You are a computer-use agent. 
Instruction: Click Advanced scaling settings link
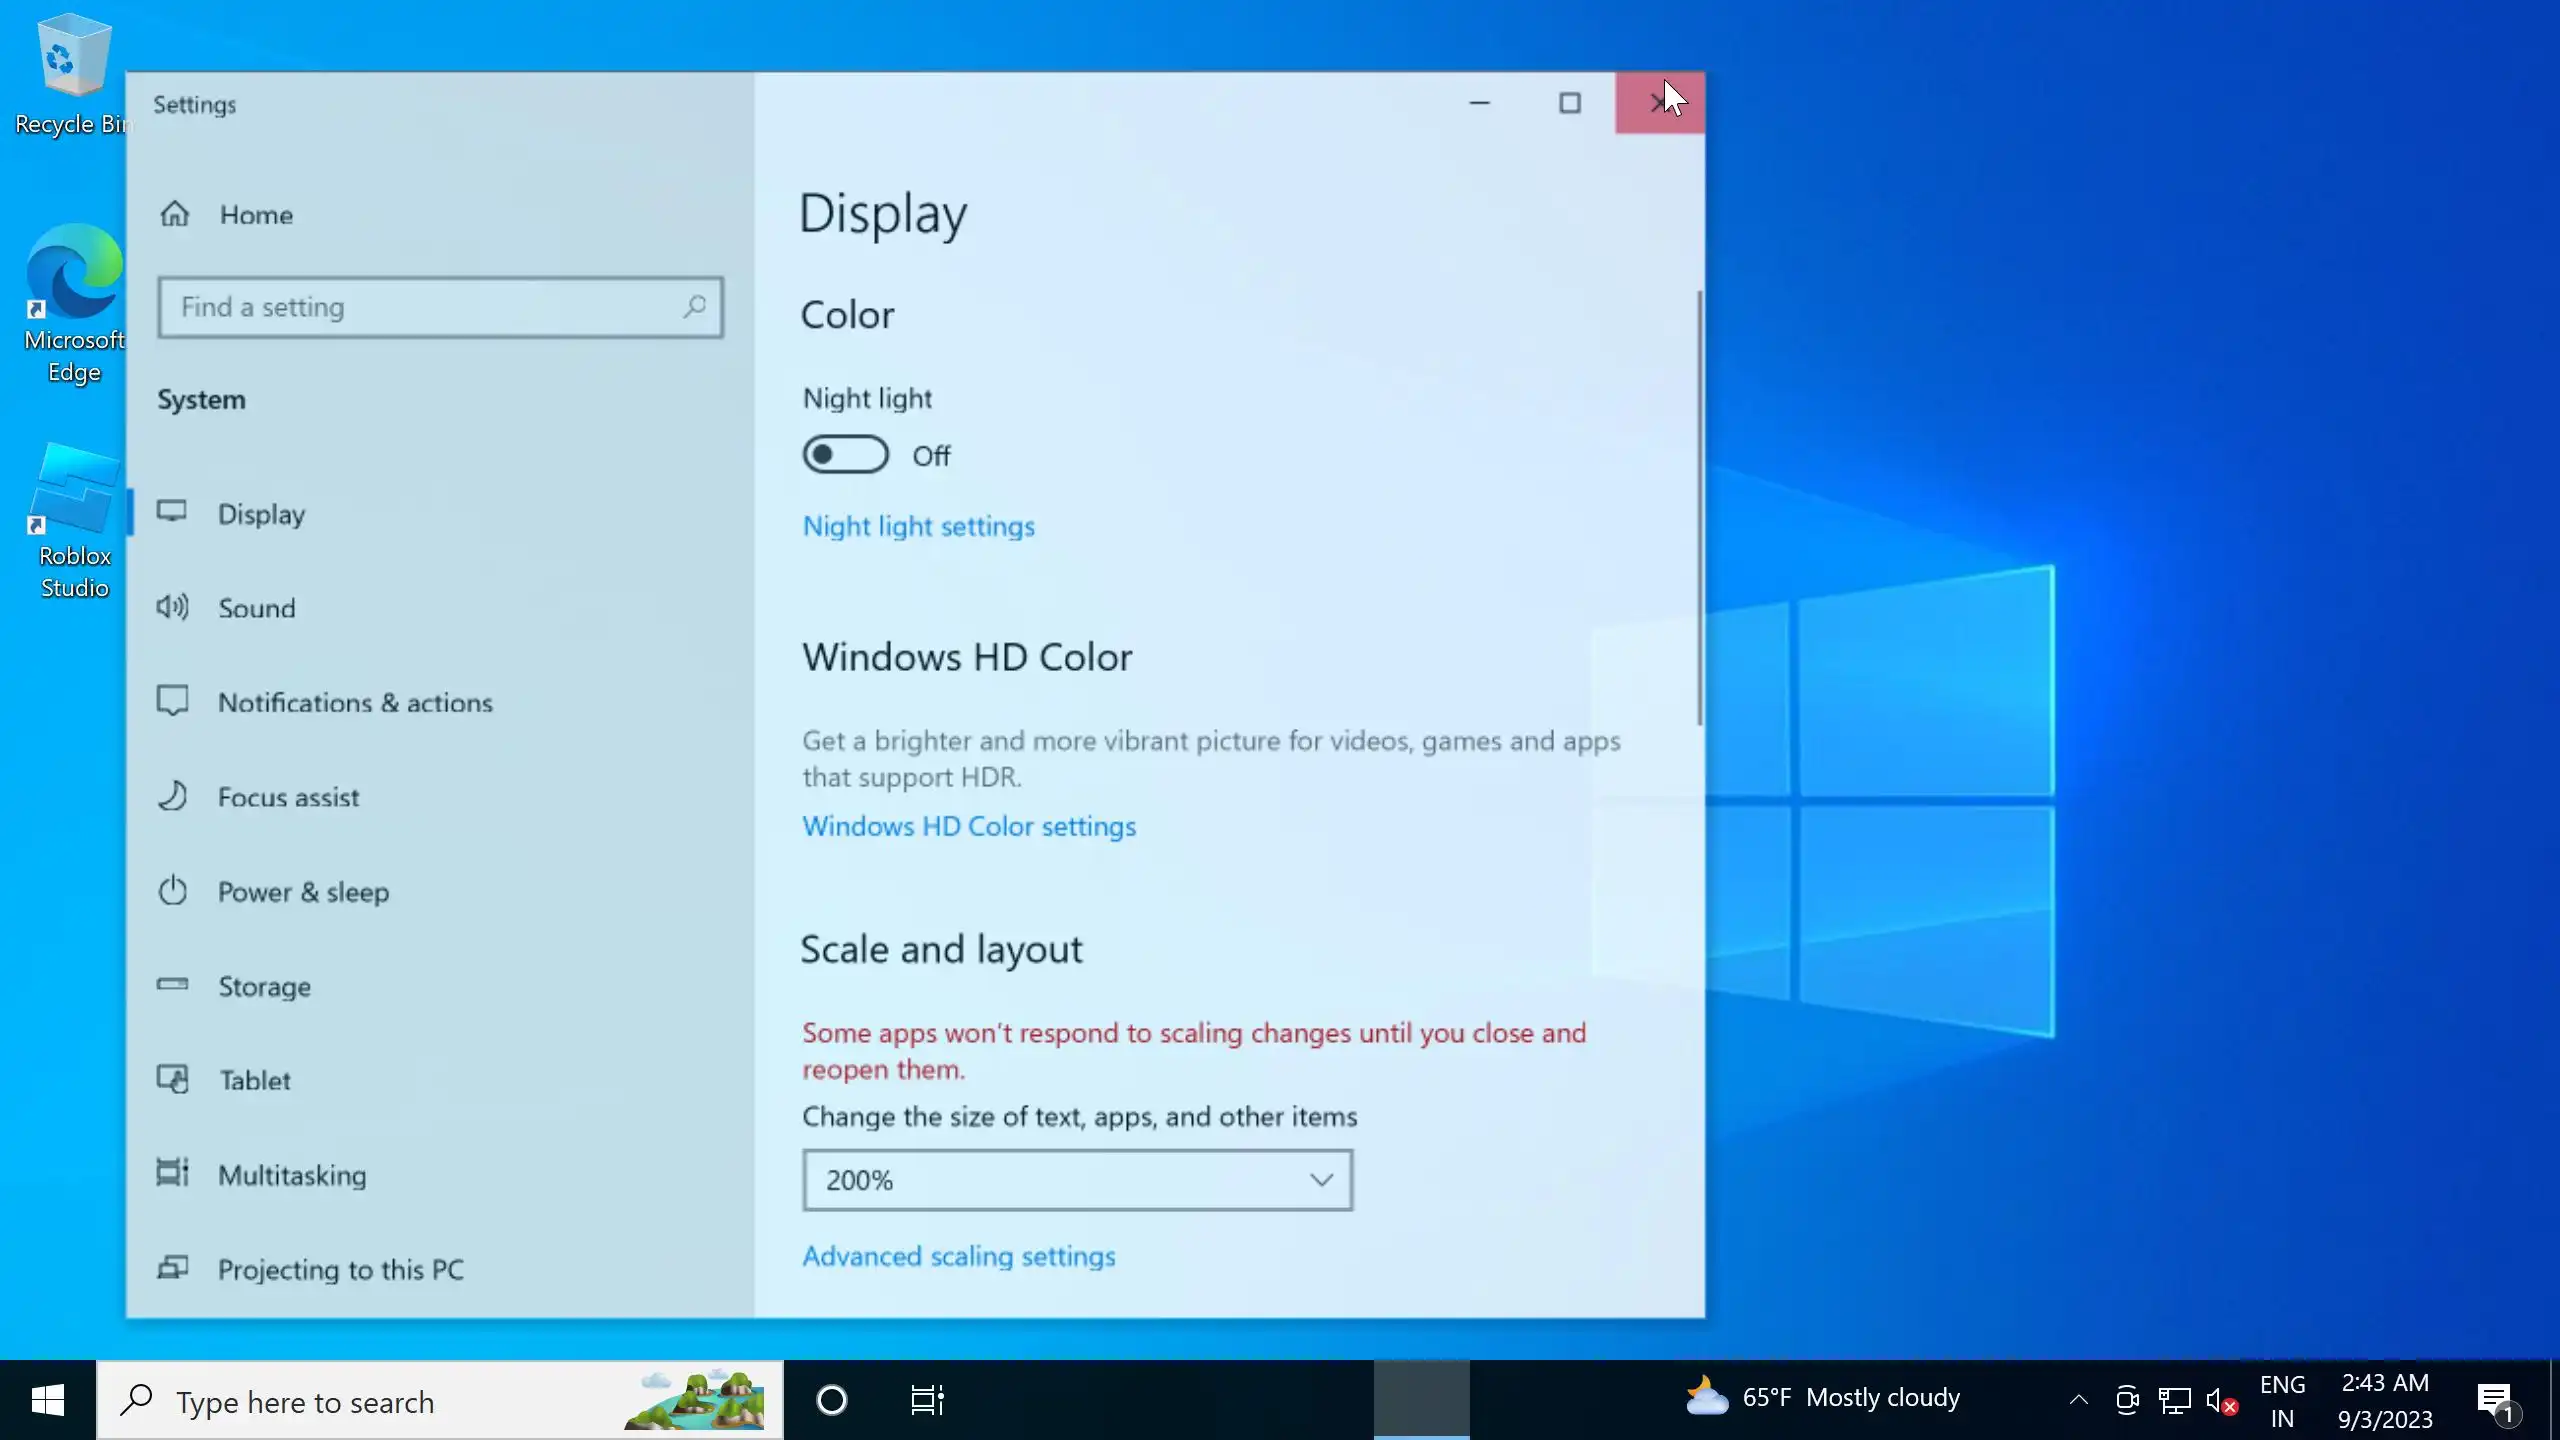click(x=958, y=1256)
